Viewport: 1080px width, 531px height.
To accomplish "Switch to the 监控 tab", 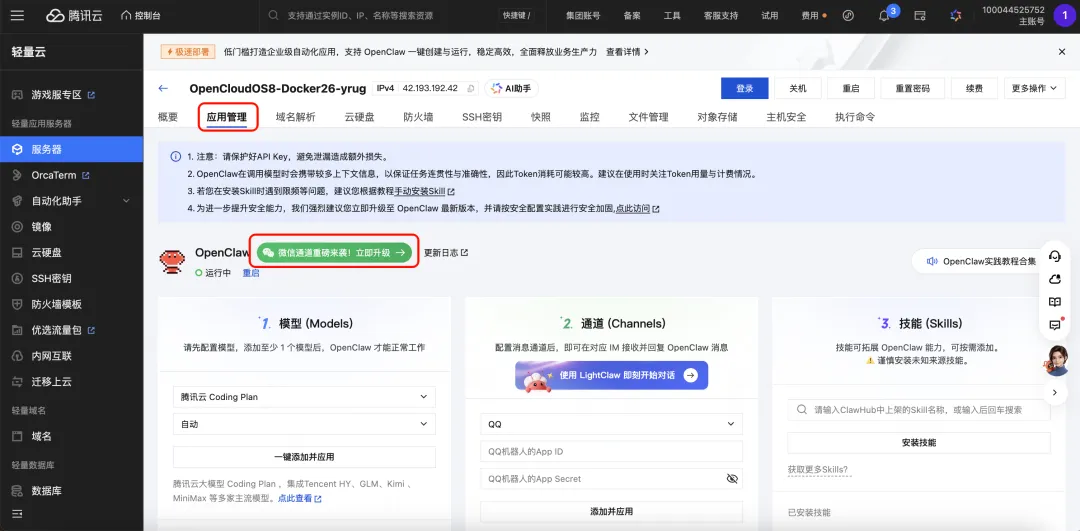I will click(x=590, y=117).
